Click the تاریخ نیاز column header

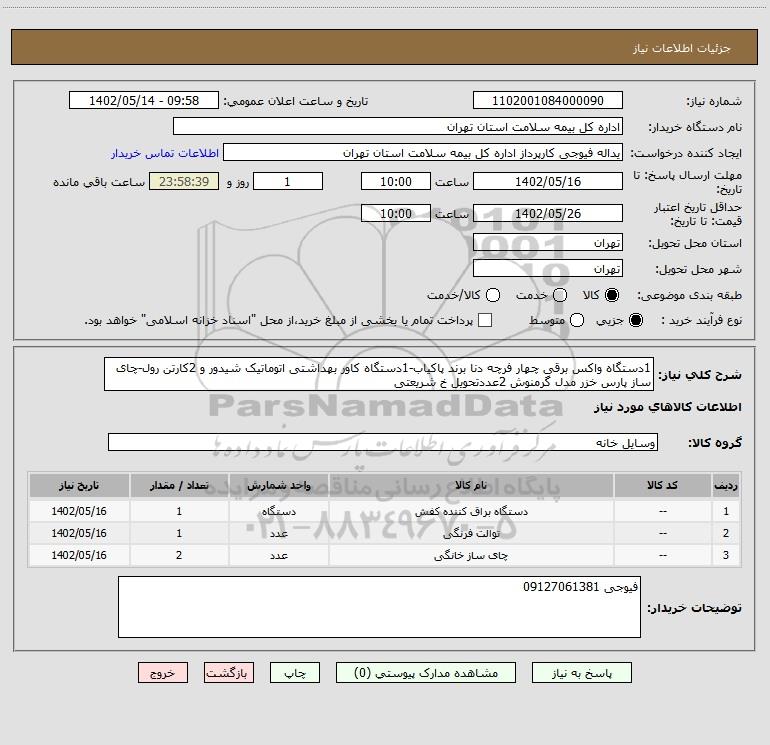pyautogui.click(x=79, y=486)
